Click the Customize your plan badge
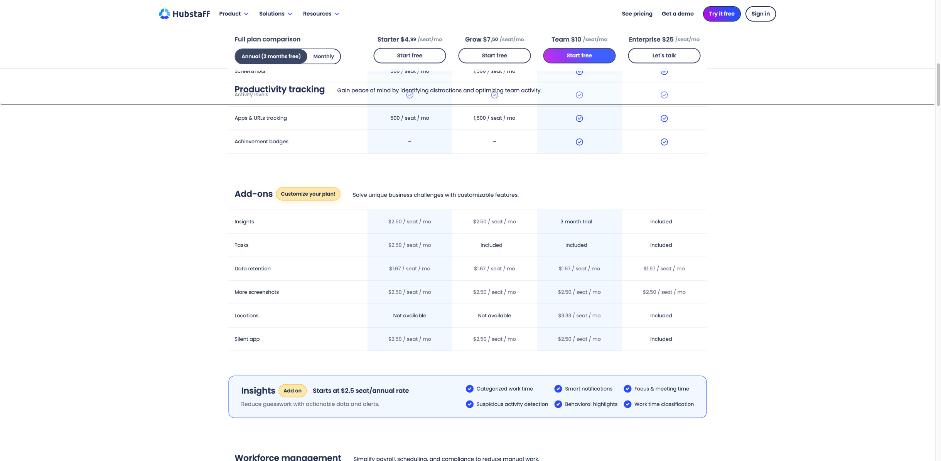 pos(308,194)
